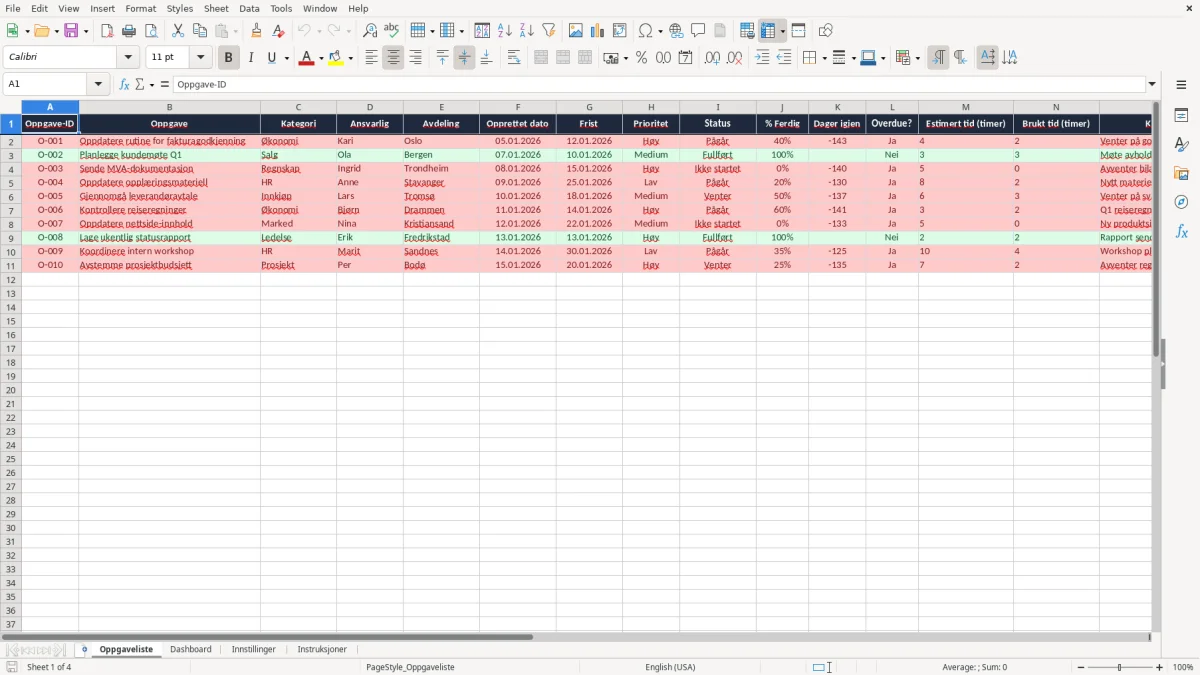Screen dimensions: 1200x675
Task: Click row header 9
Action: (x=10, y=238)
